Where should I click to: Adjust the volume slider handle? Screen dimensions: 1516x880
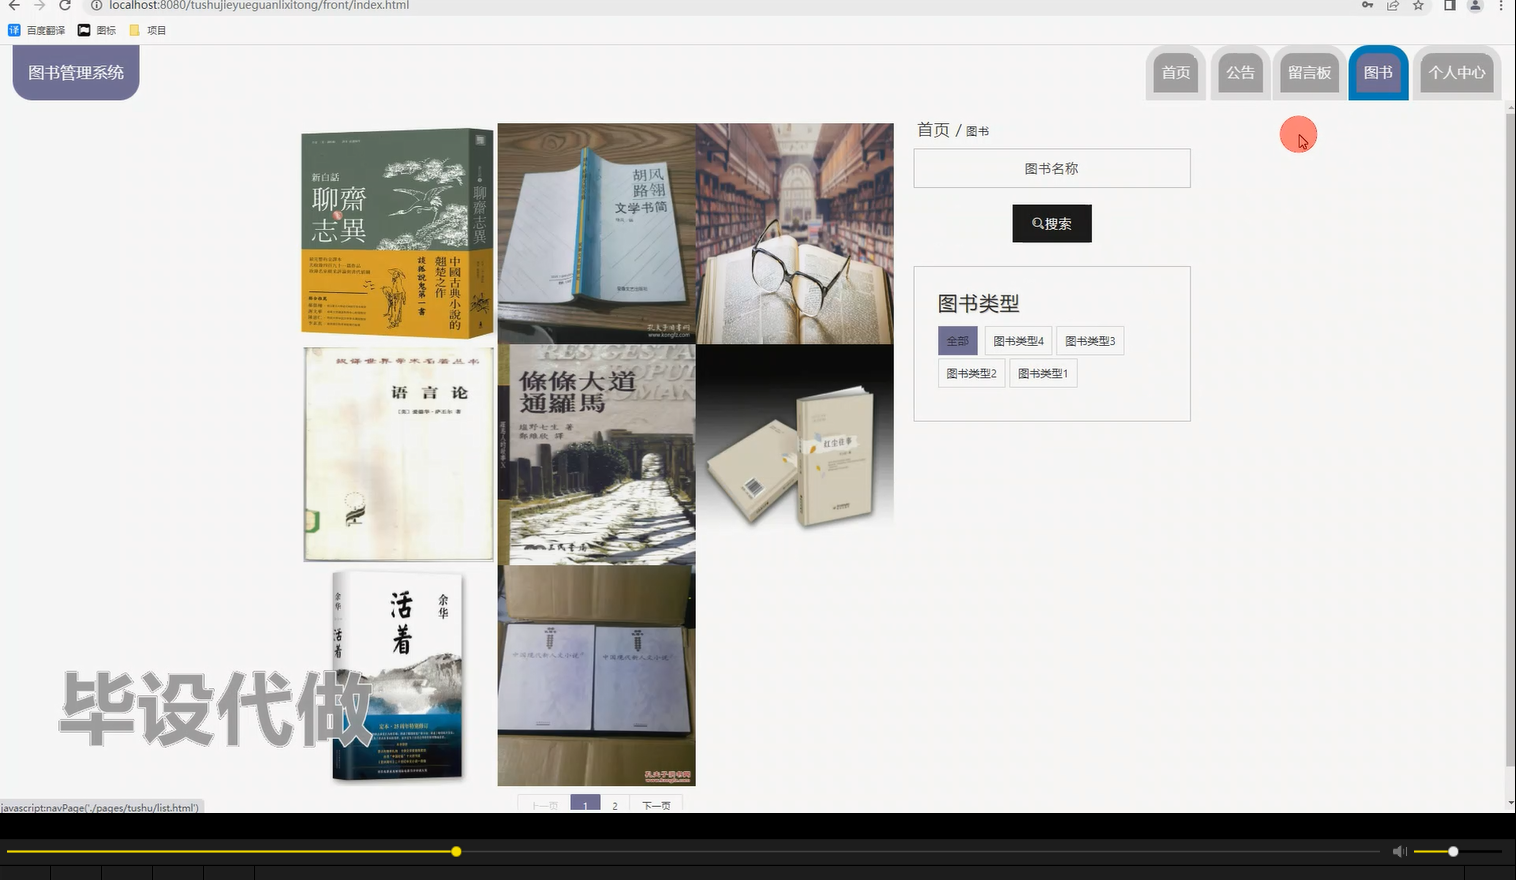tap(1453, 851)
